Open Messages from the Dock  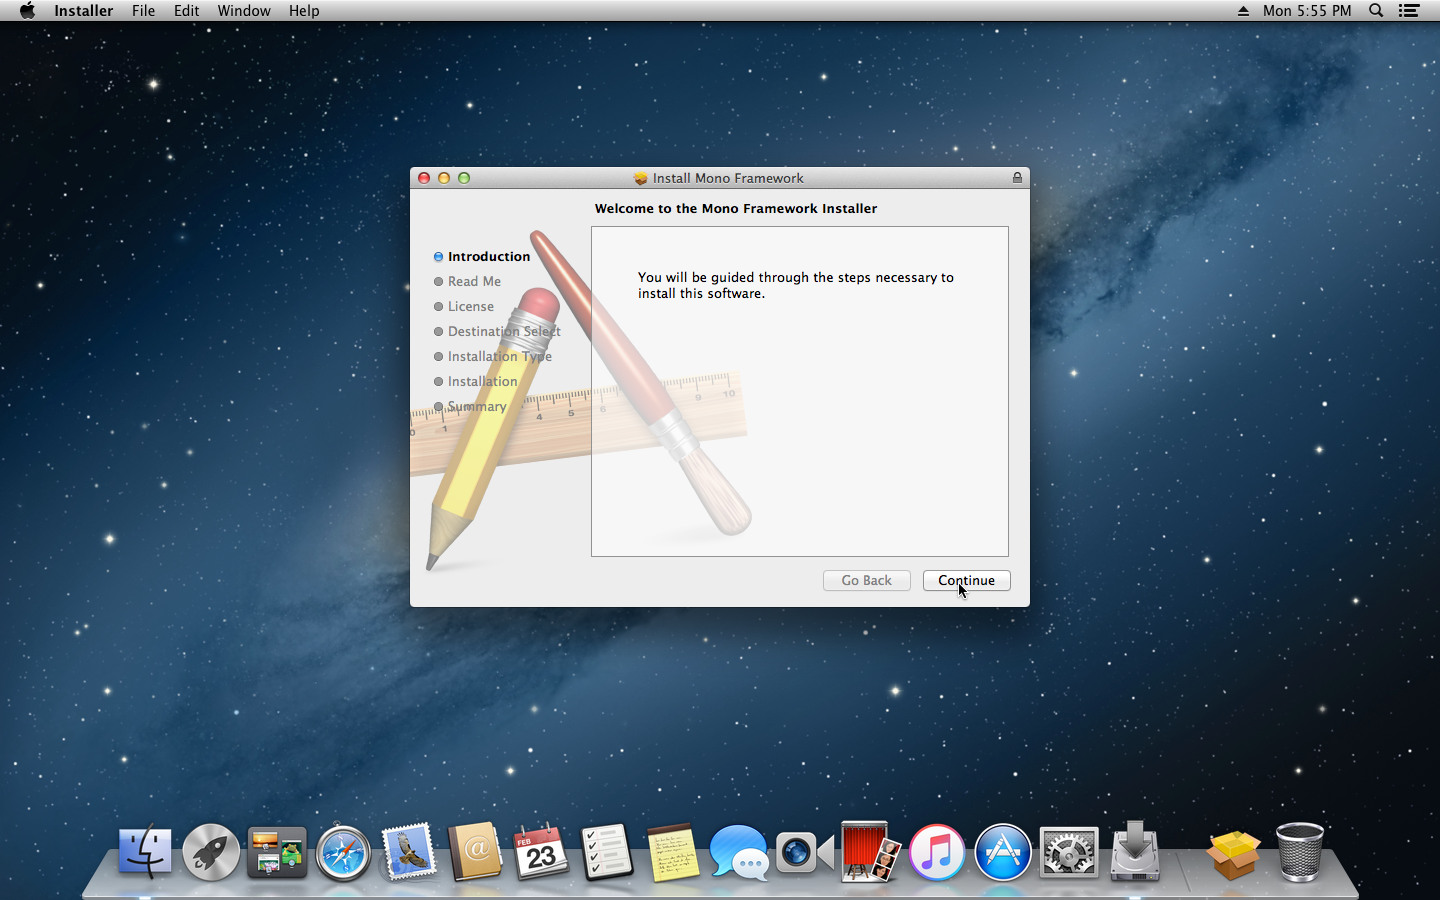click(738, 853)
